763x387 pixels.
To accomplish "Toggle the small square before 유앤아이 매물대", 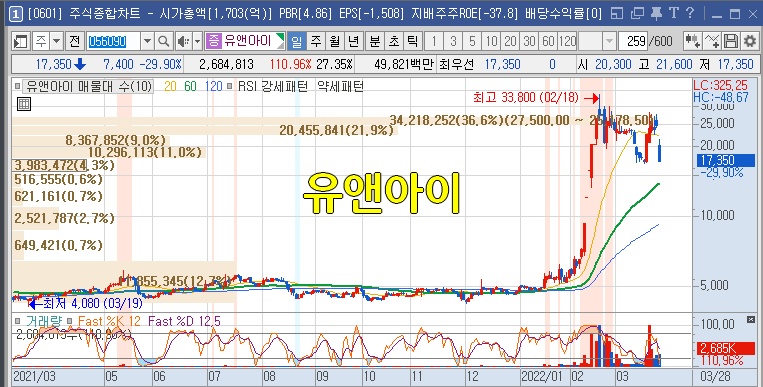I will point(18,87).
